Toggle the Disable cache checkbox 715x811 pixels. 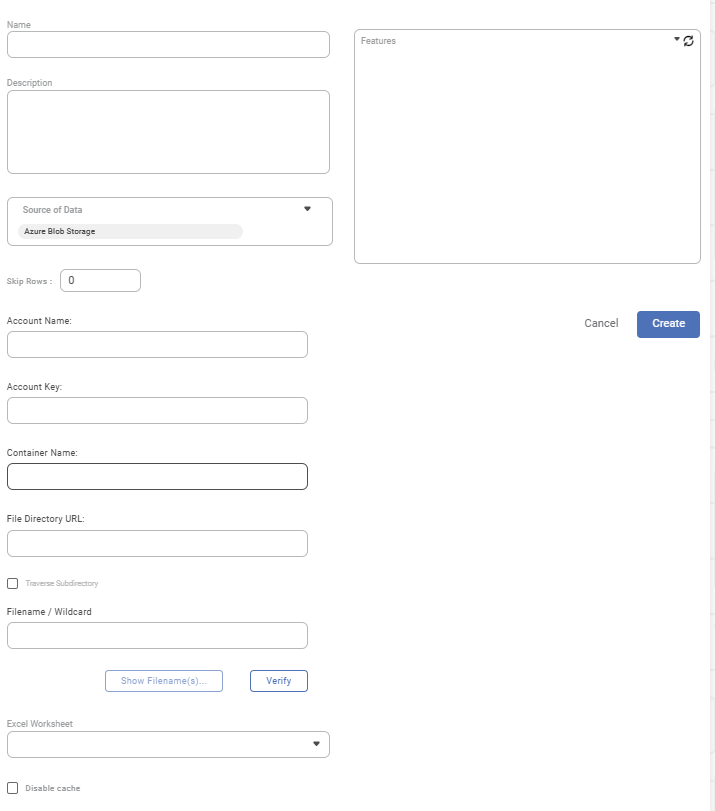click(x=13, y=788)
